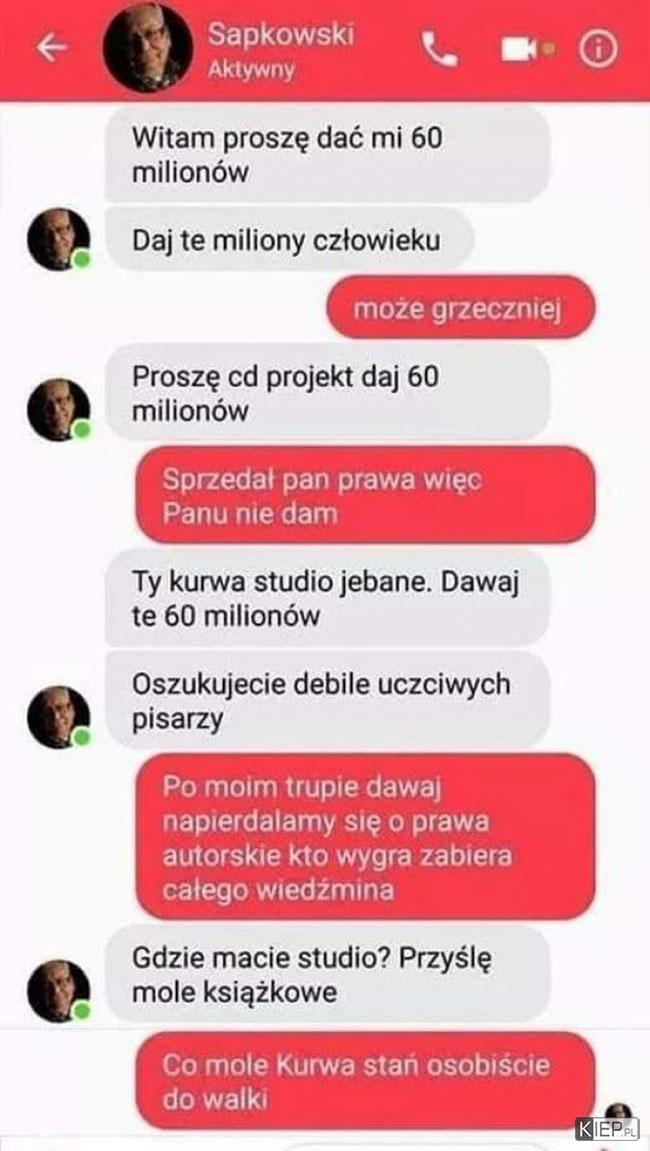The image size is (650, 1151).
Task: Select 'Ty kurwa studio jebane' message
Action: click(328, 598)
